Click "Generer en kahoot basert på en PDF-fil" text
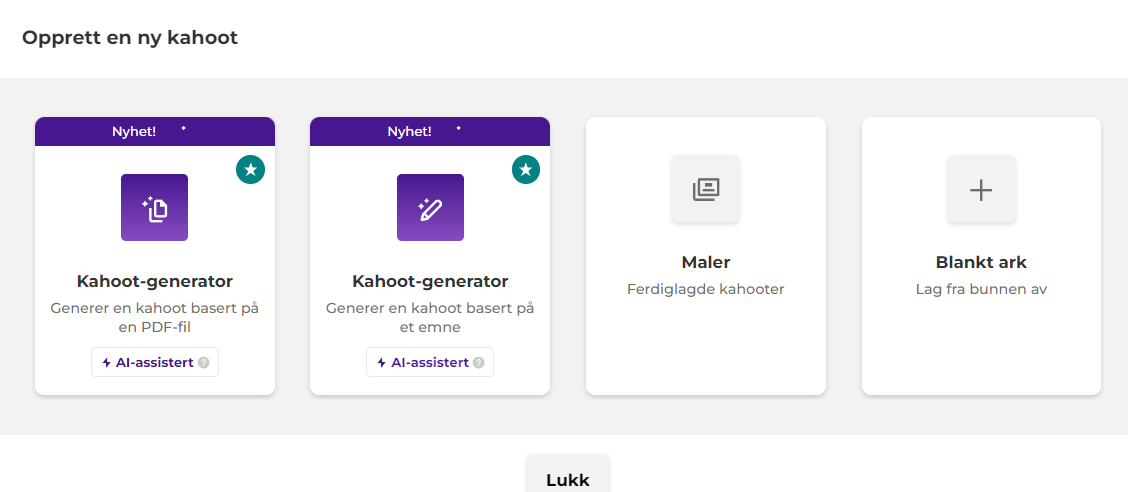The height and width of the screenshot is (492, 1128). 155,317
